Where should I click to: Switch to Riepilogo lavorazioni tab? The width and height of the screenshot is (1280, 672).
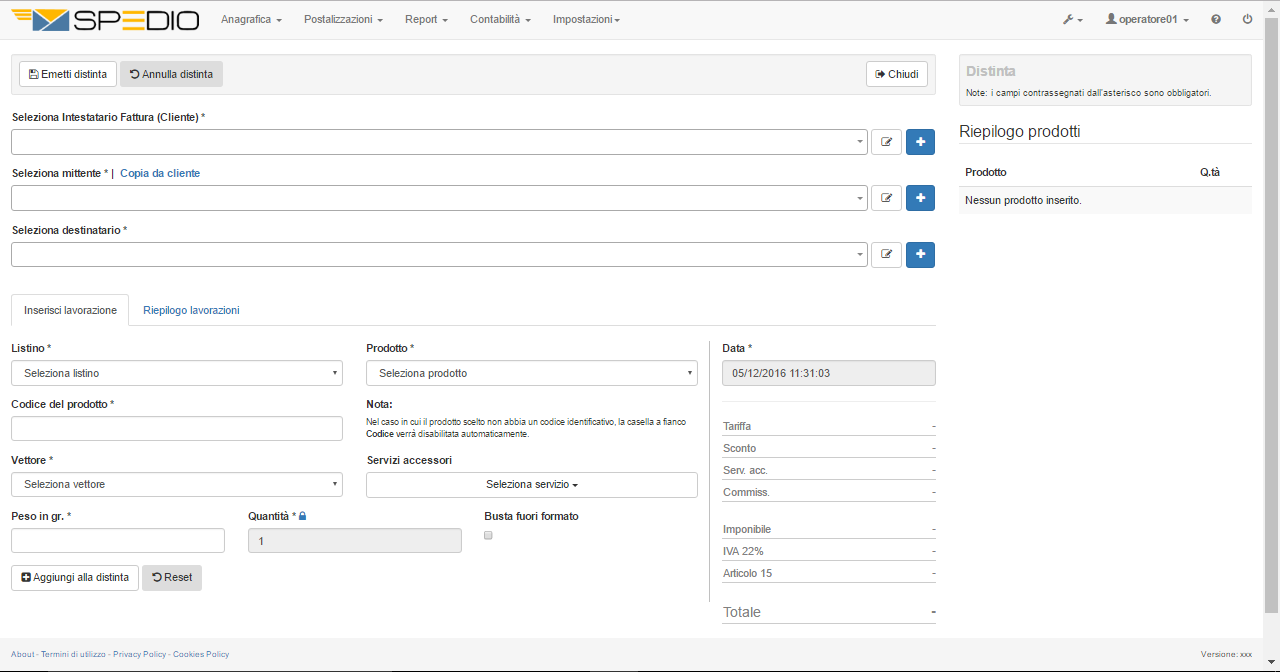point(191,310)
